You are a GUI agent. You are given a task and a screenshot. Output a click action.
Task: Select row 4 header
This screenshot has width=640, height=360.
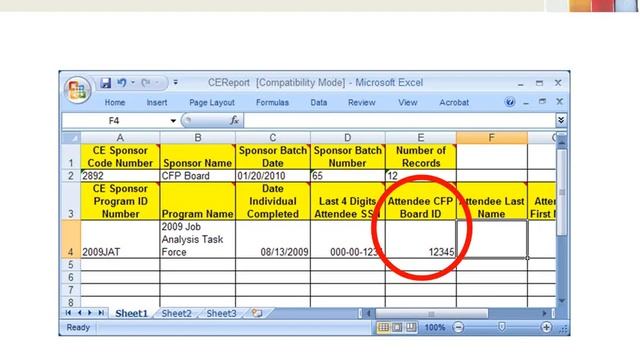71,240
